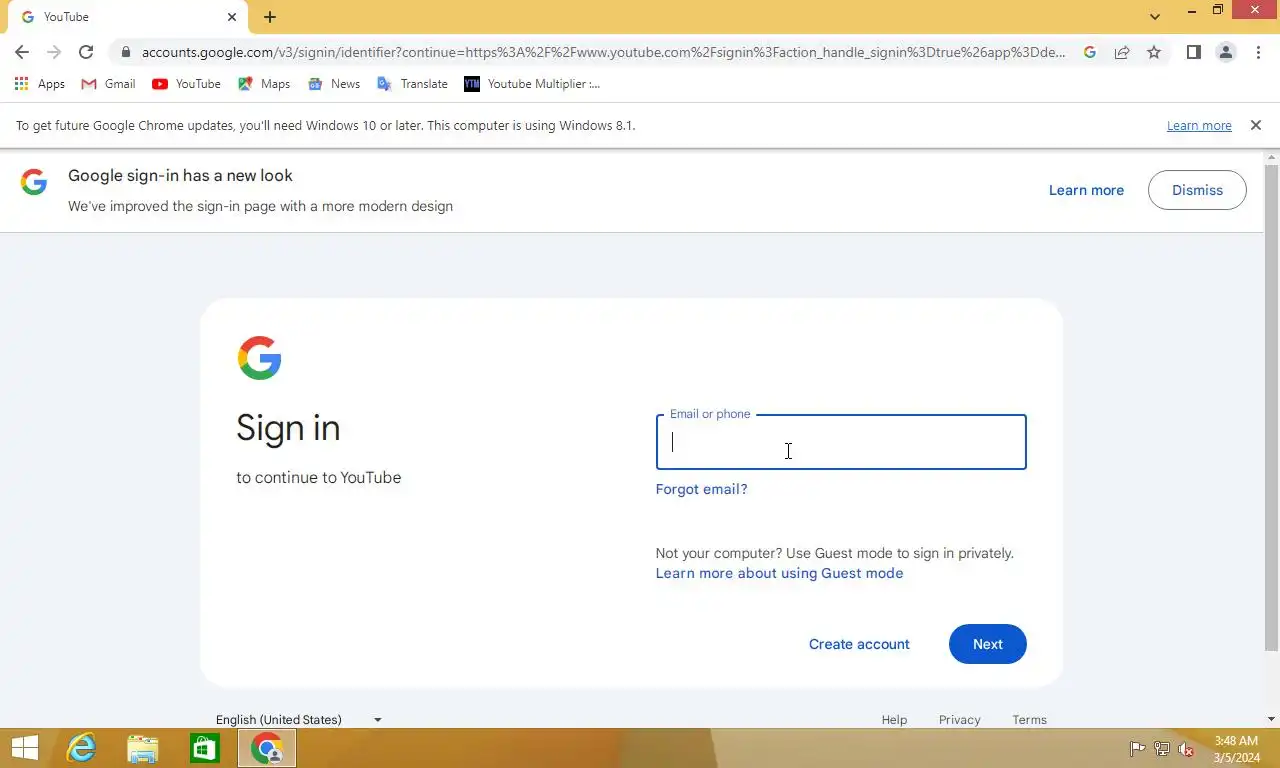The height and width of the screenshot is (768, 1280).
Task: Click the scrollbar down arrow
Action: [1272, 719]
